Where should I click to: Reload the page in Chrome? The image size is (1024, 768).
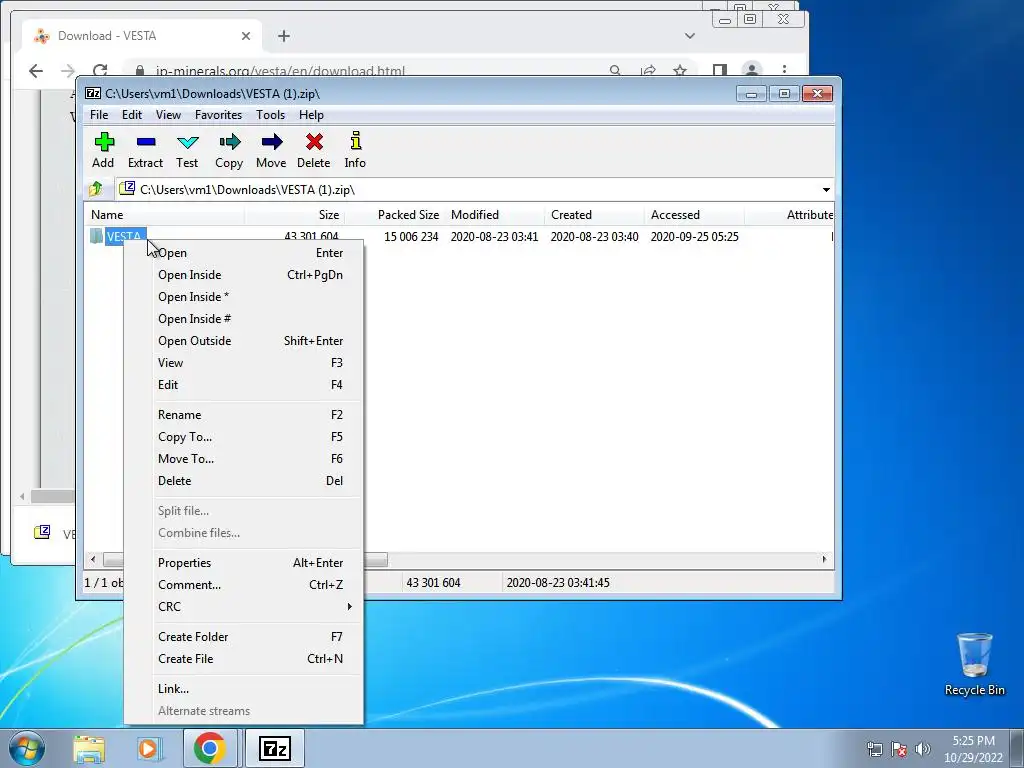100,71
